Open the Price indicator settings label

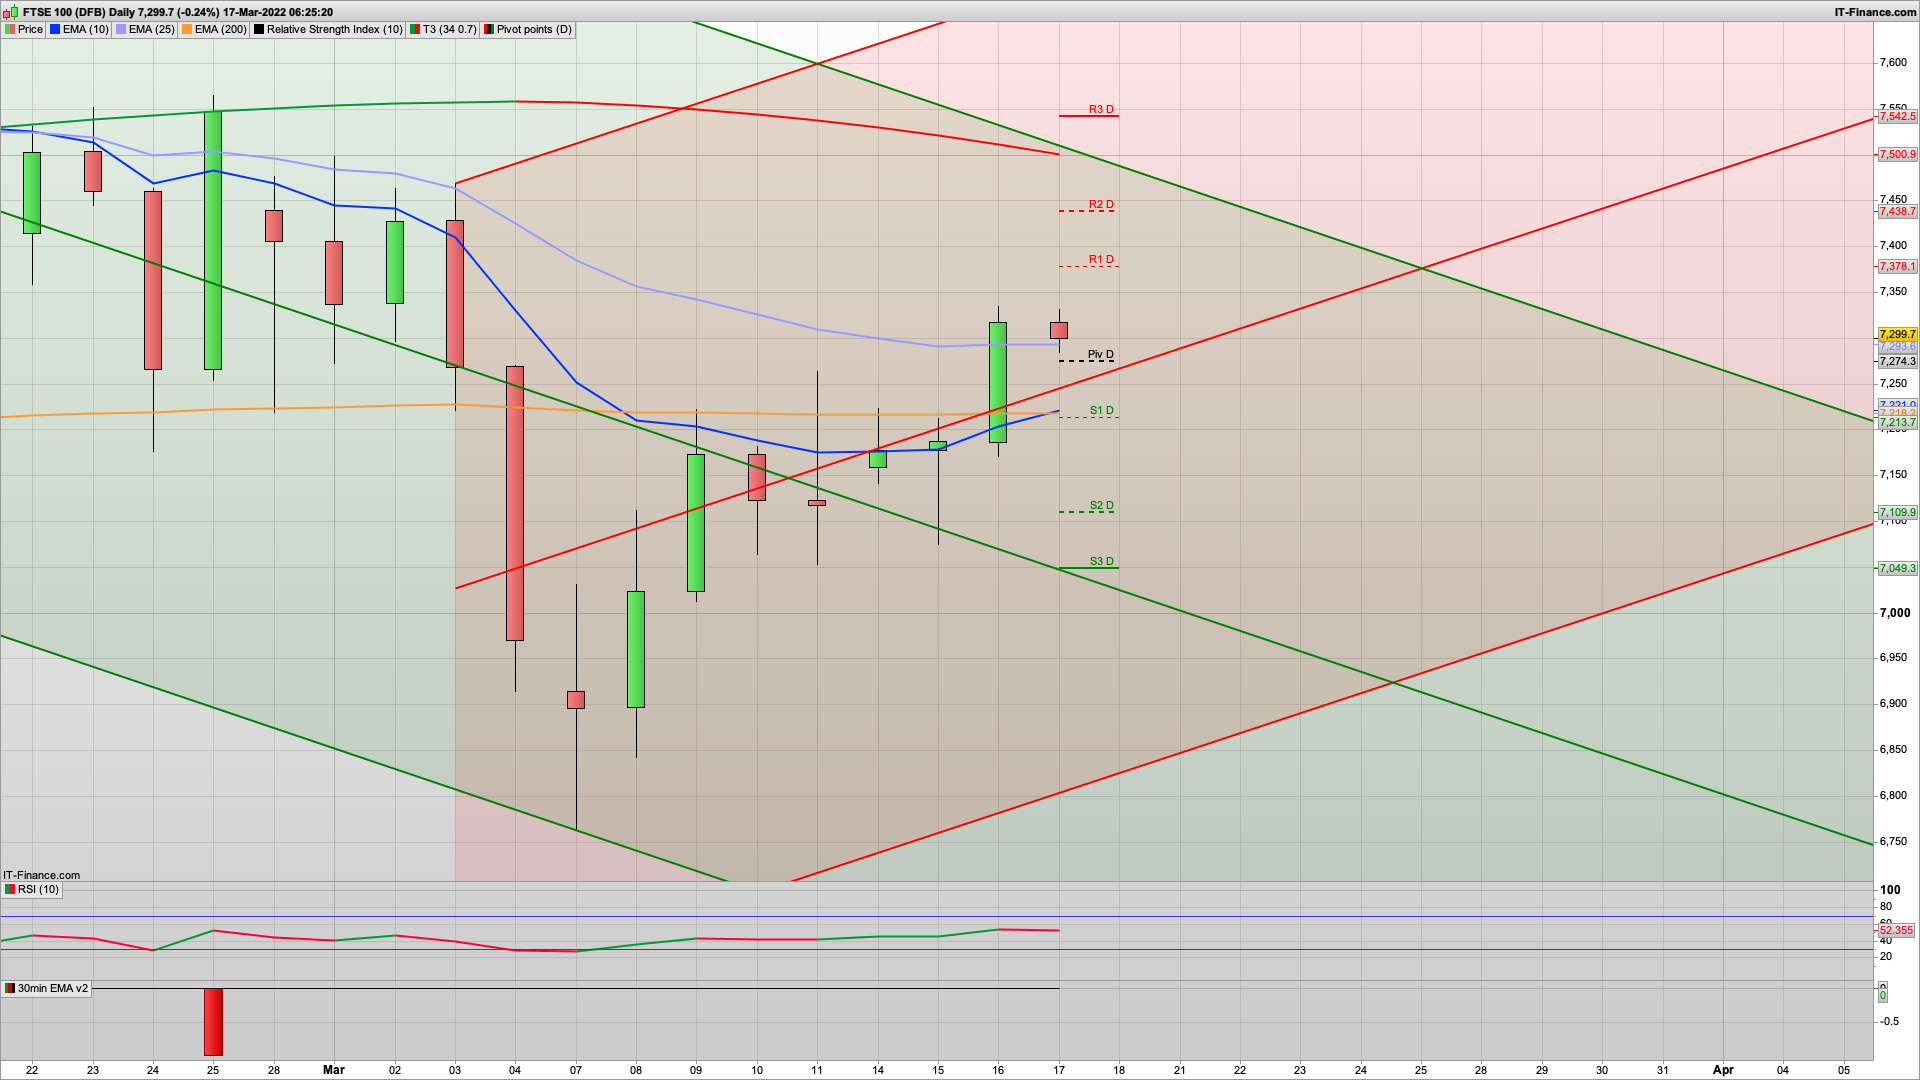31,30
